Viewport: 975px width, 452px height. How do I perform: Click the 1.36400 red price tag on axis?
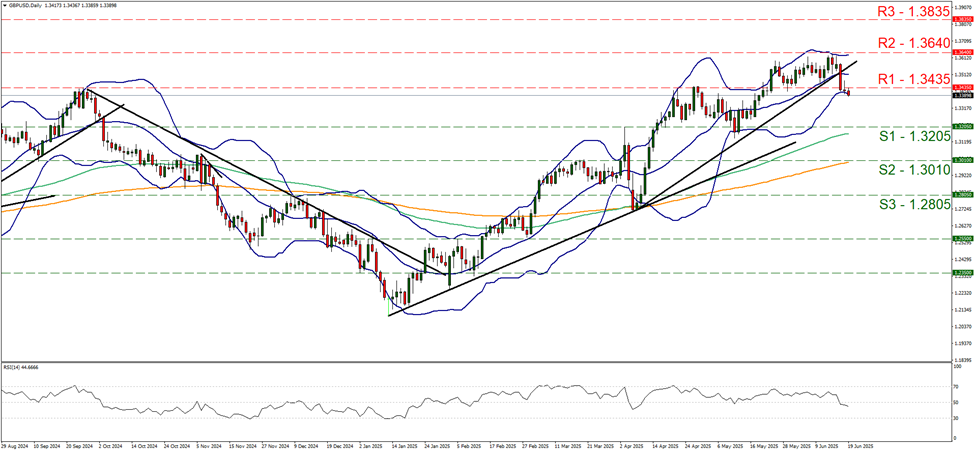pos(961,52)
